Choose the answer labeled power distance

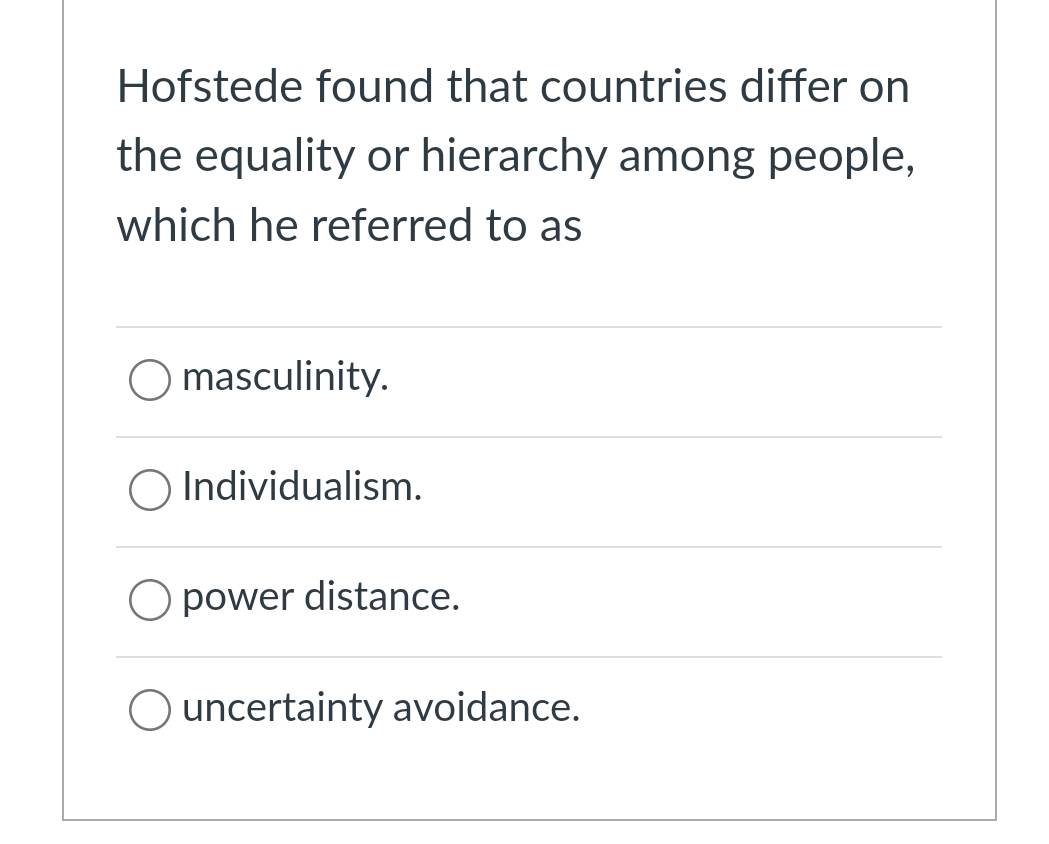[320, 597]
